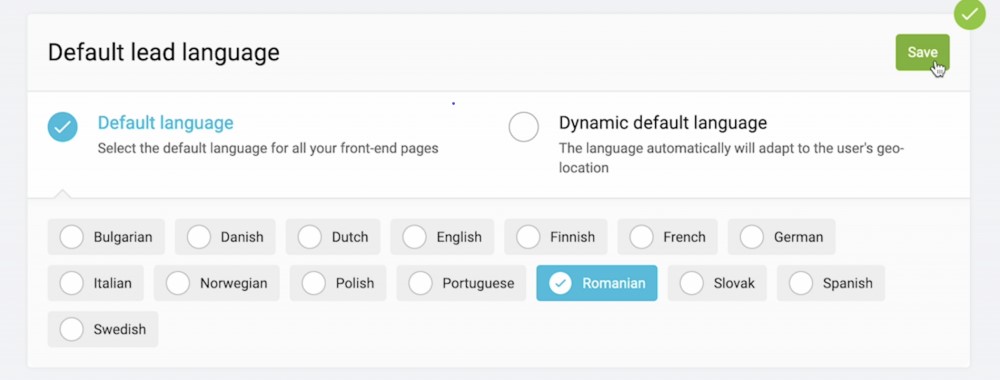This screenshot has height=380, width=1000.
Task: Select the Finnish language option
Action: tap(555, 237)
